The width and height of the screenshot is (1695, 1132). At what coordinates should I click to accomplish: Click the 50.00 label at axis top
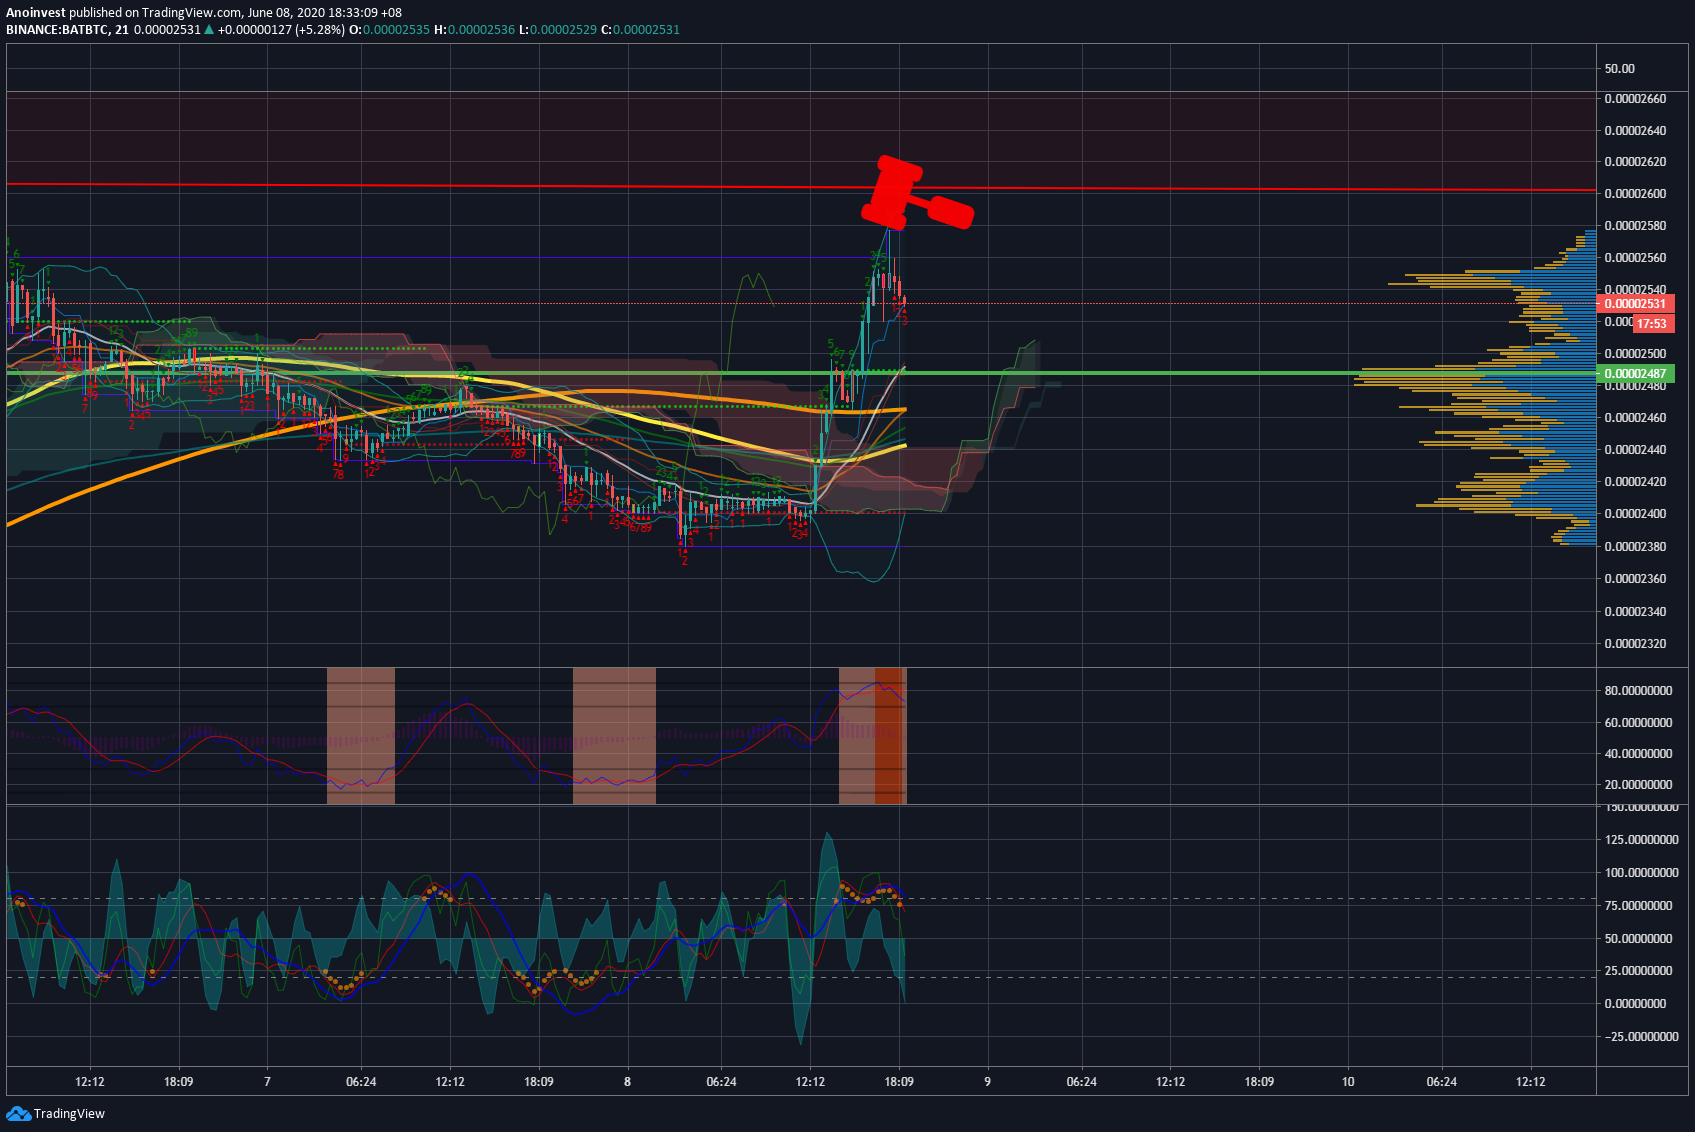tap(1620, 69)
